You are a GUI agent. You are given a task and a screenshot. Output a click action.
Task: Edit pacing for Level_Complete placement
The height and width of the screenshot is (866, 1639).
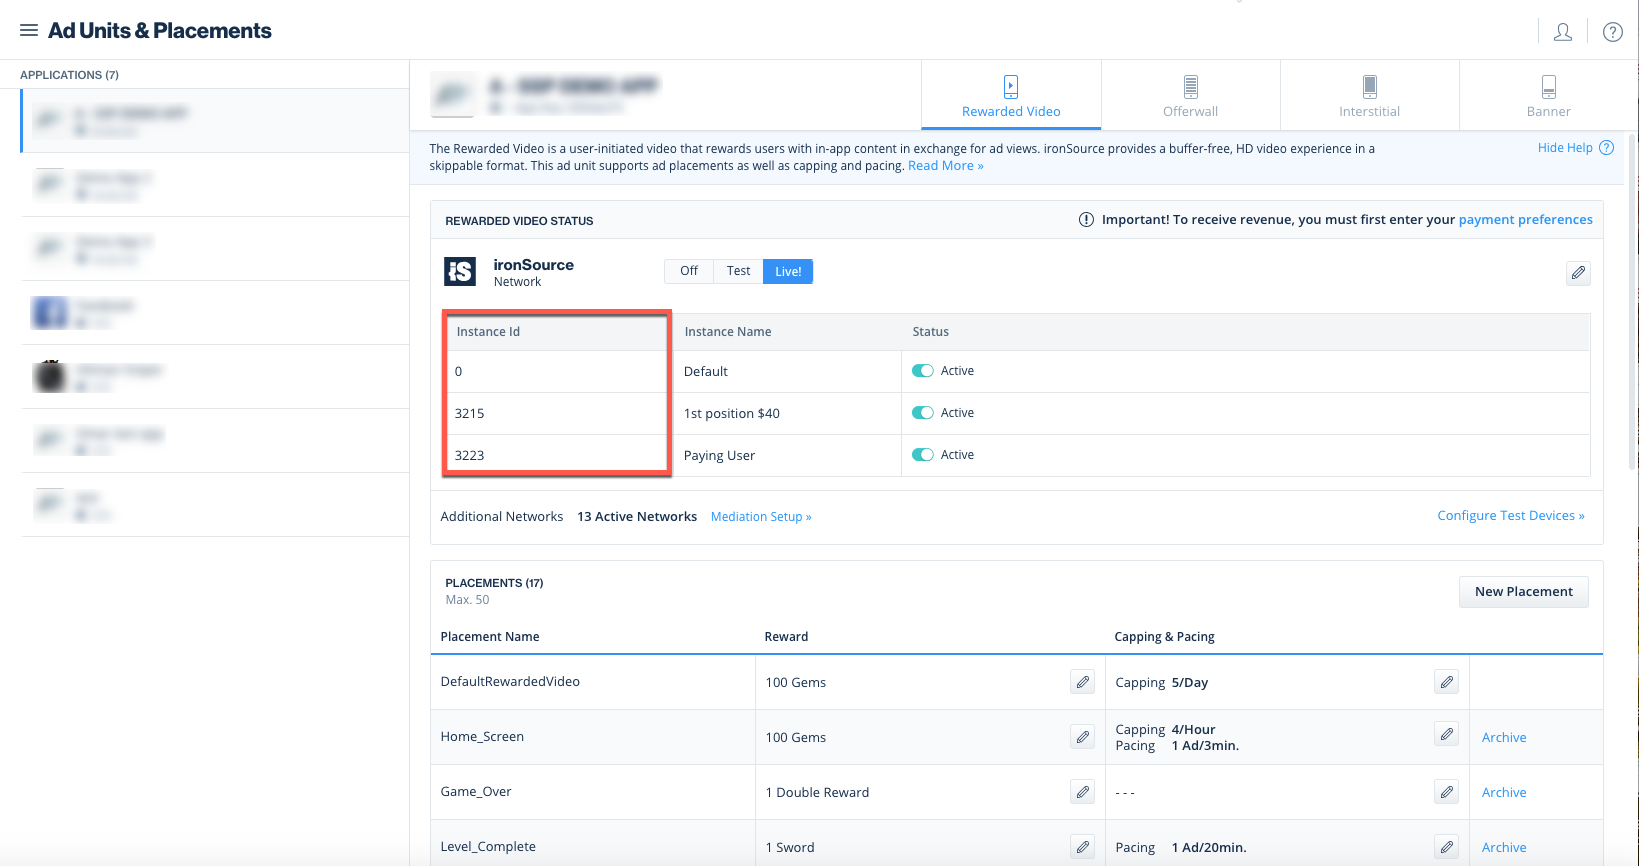pyautogui.click(x=1447, y=847)
